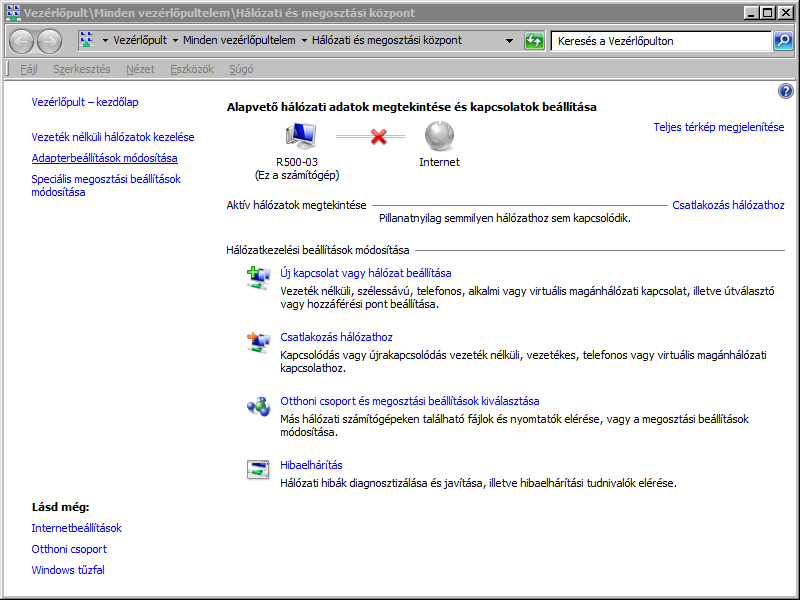
Task: Expand the arrow before Hálózati és megosztási központ
Action: pos(305,41)
